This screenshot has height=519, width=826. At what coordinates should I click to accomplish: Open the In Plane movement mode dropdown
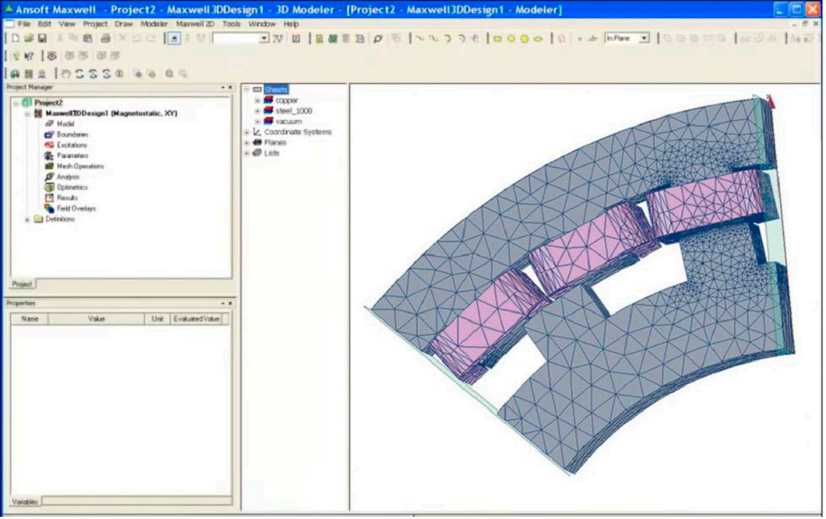pos(644,38)
